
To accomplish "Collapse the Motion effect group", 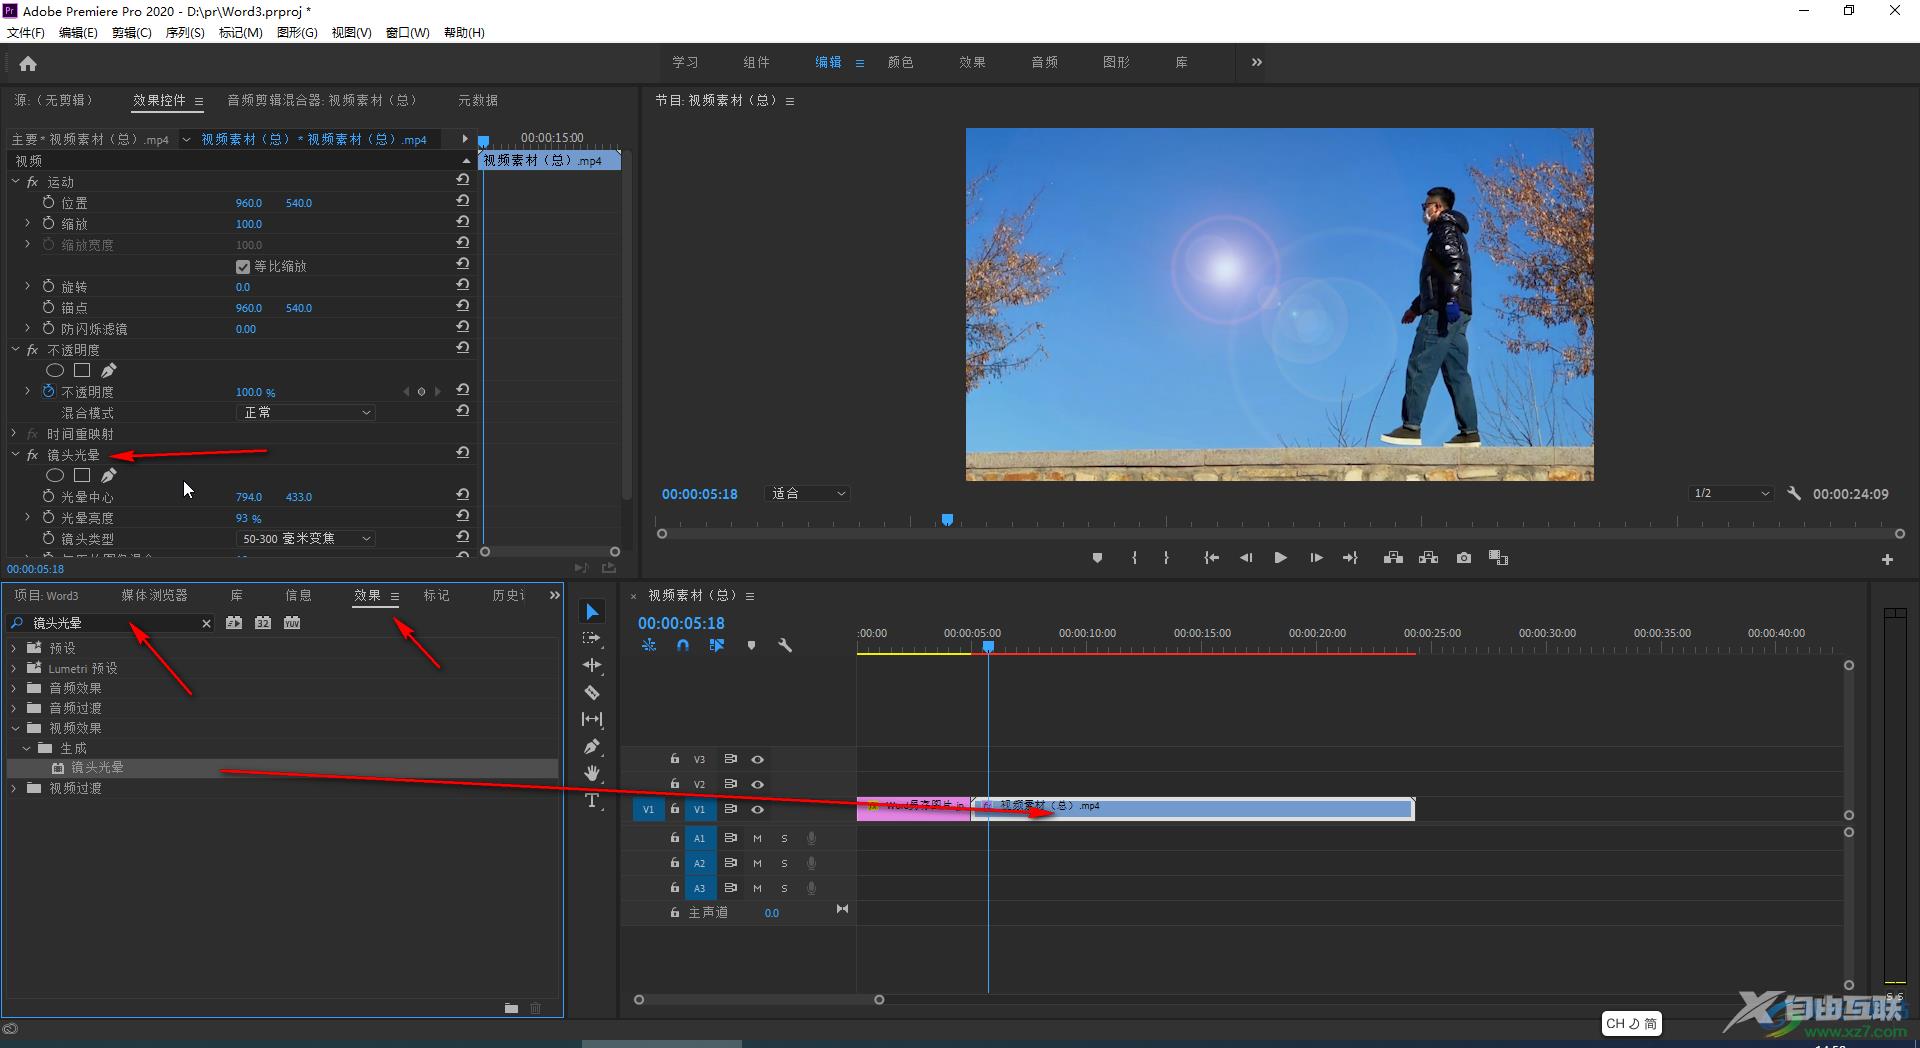I will point(15,182).
